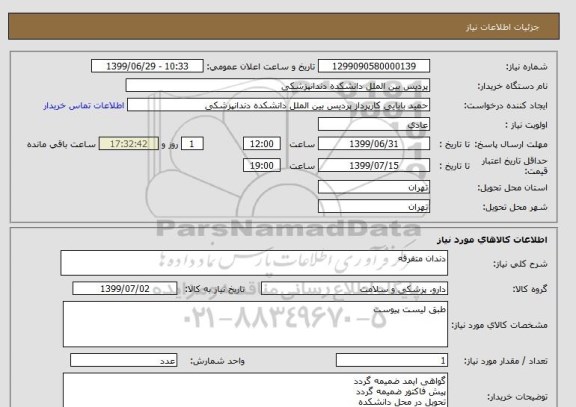This screenshot has width=576, height=407.
Task: Click price validity time 19:00
Action: coord(262,165)
